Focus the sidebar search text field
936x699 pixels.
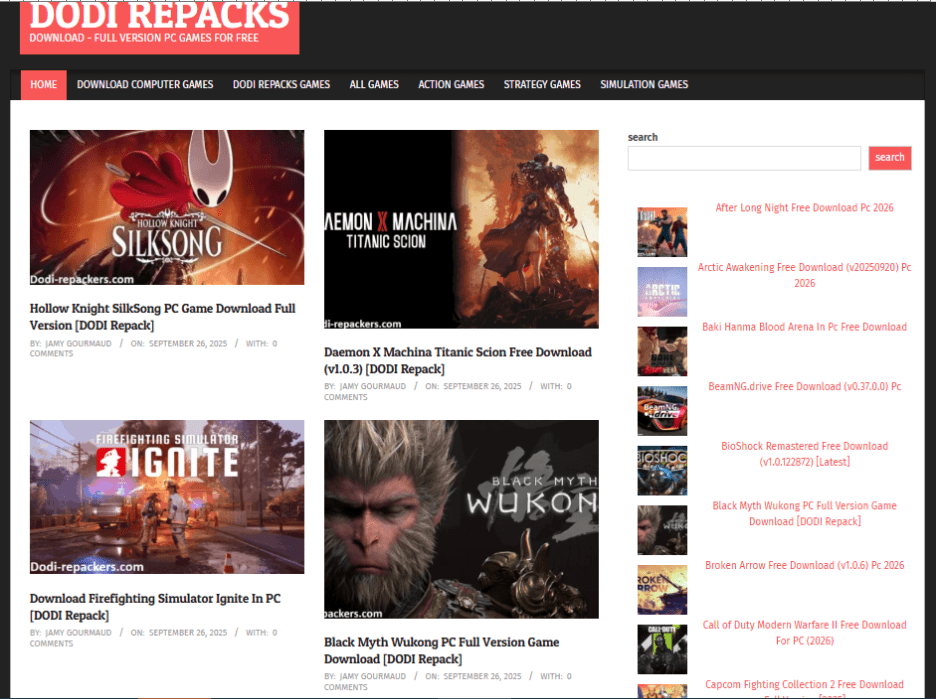coord(743,158)
